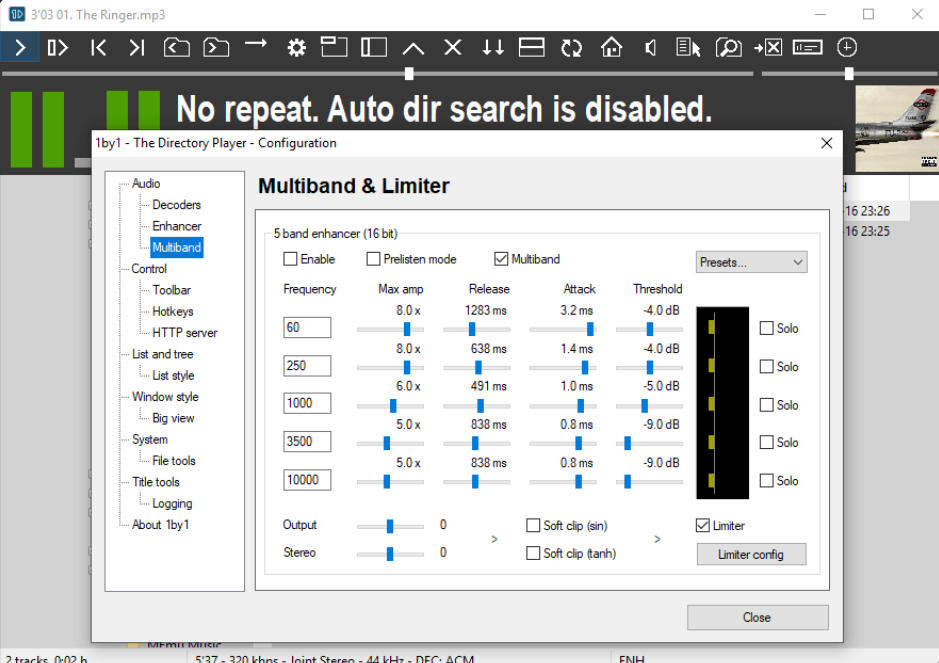Viewport: 939px width, 663px height.
Task: Enable Solo for the 10000 Hz band
Action: (767, 480)
